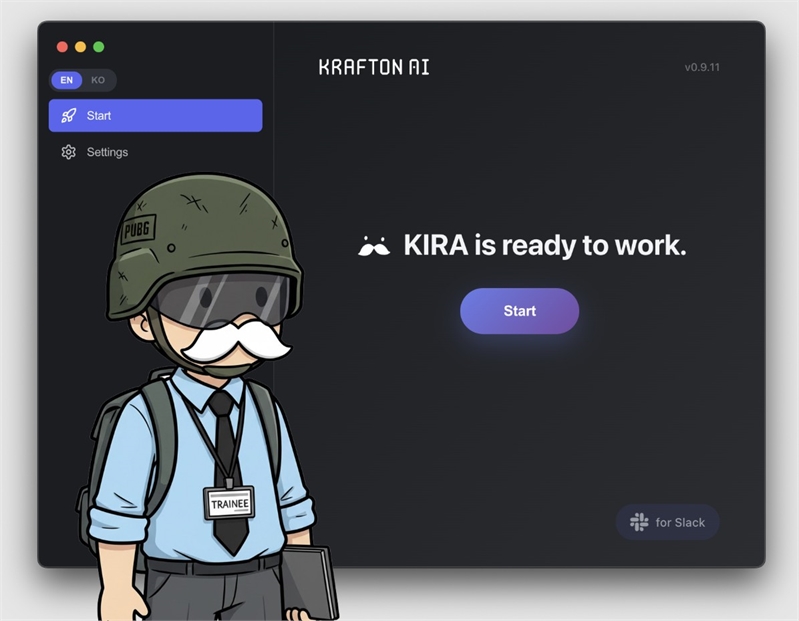This screenshot has height=621, width=799.
Task: Click the "for Slack" badge
Action: (x=668, y=522)
